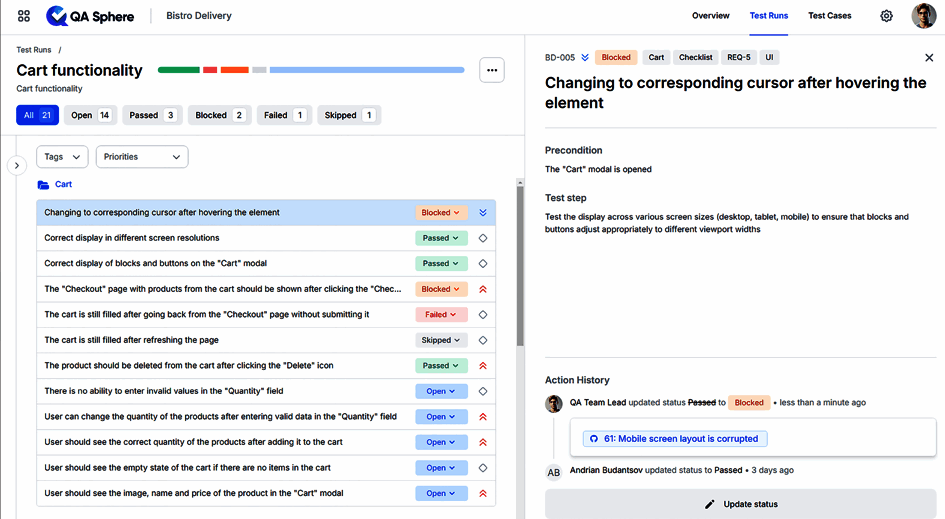Click the BD-005 low priority chevron icon
The width and height of the screenshot is (945, 519).
[585, 58]
